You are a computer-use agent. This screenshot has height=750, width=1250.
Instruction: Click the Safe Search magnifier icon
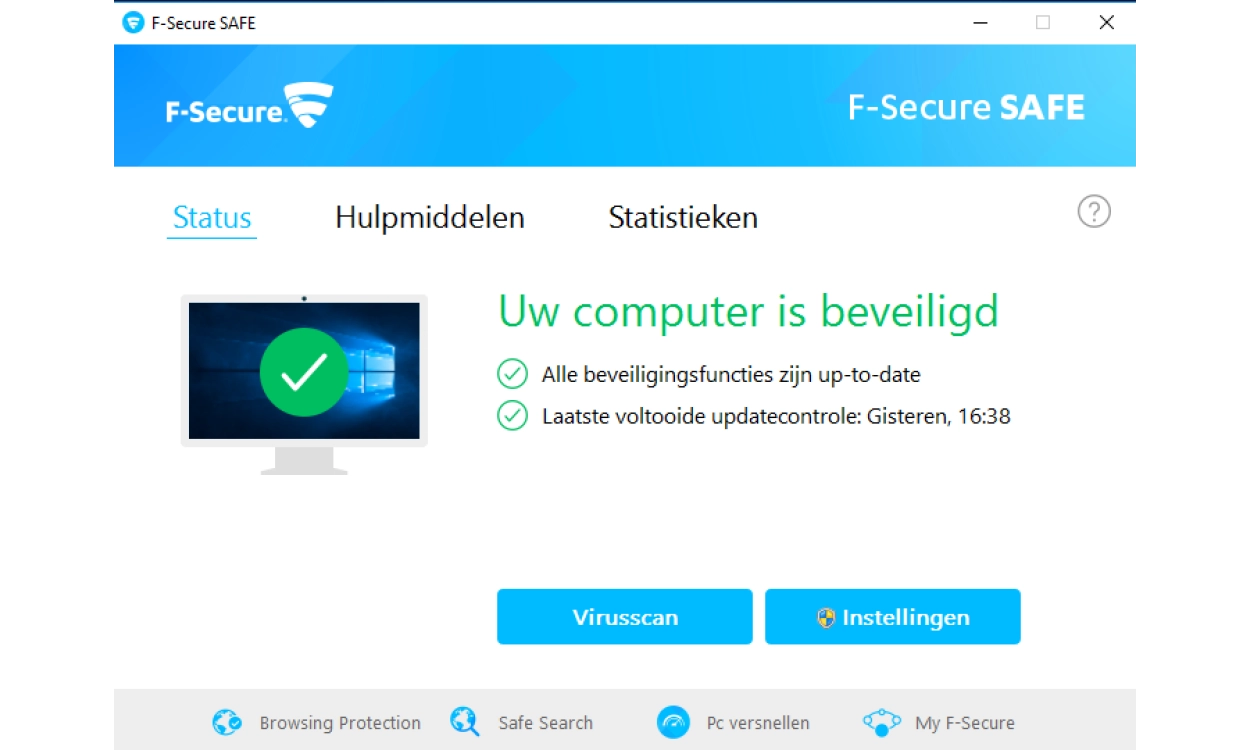coord(465,721)
